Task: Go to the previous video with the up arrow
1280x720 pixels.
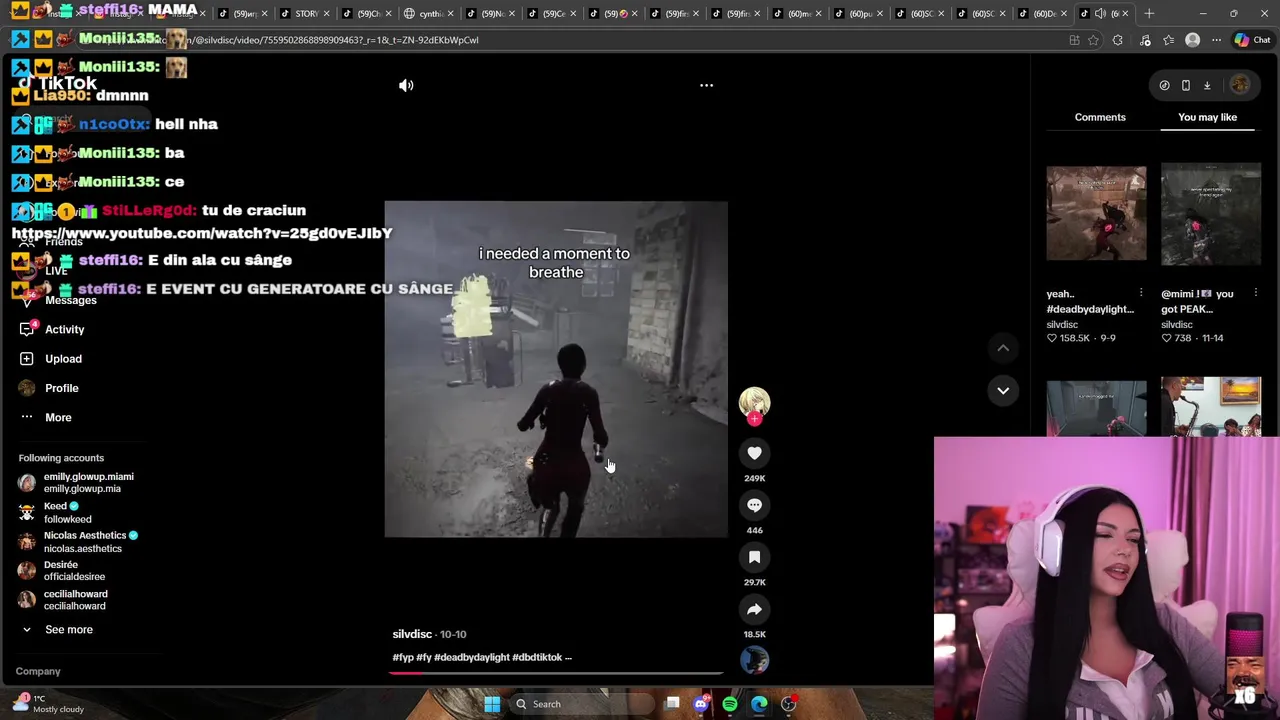Action: pyautogui.click(x=1002, y=348)
